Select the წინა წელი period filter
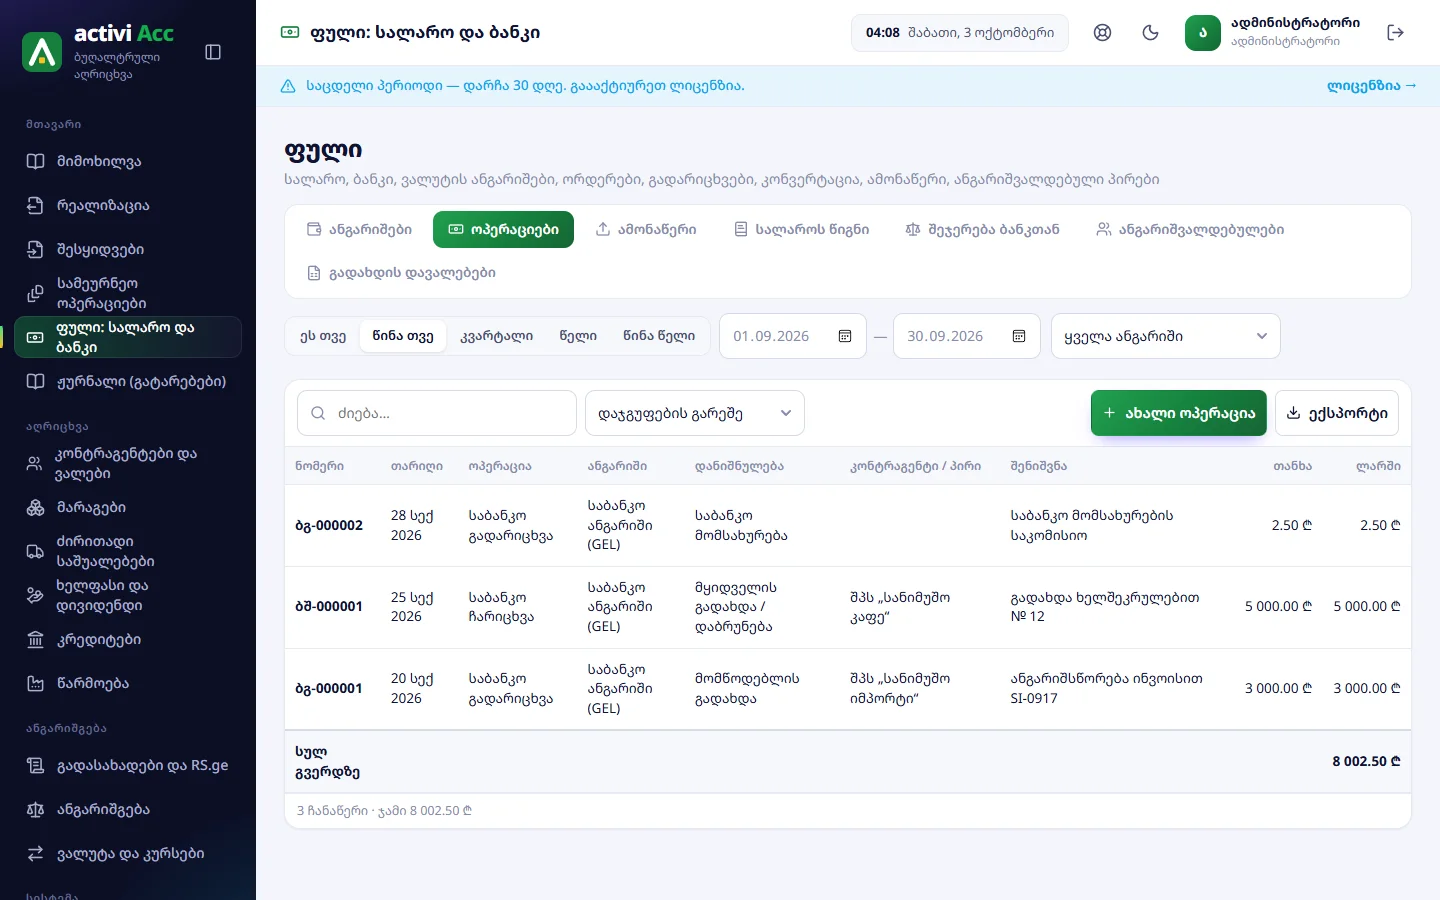The width and height of the screenshot is (1440, 900). [x=659, y=336]
